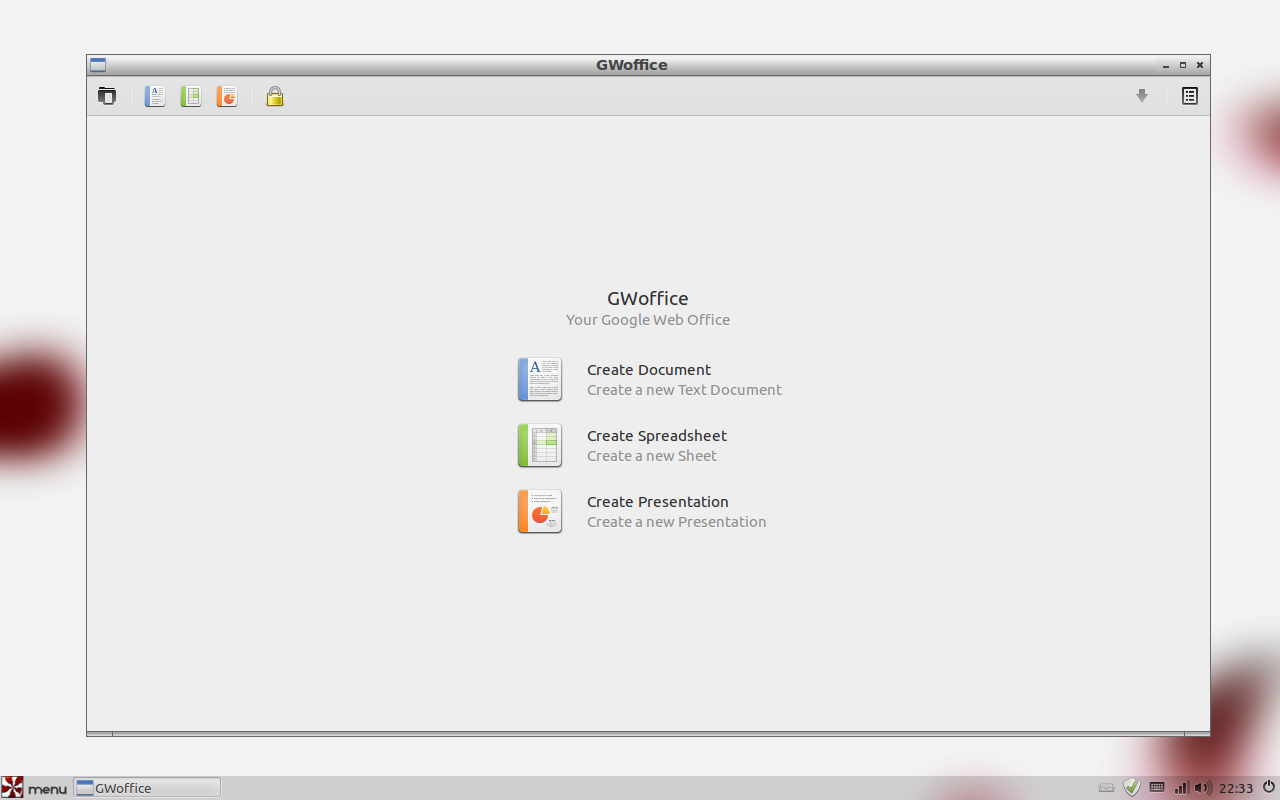
Task: Open the taskbar menu button
Action: 35,788
